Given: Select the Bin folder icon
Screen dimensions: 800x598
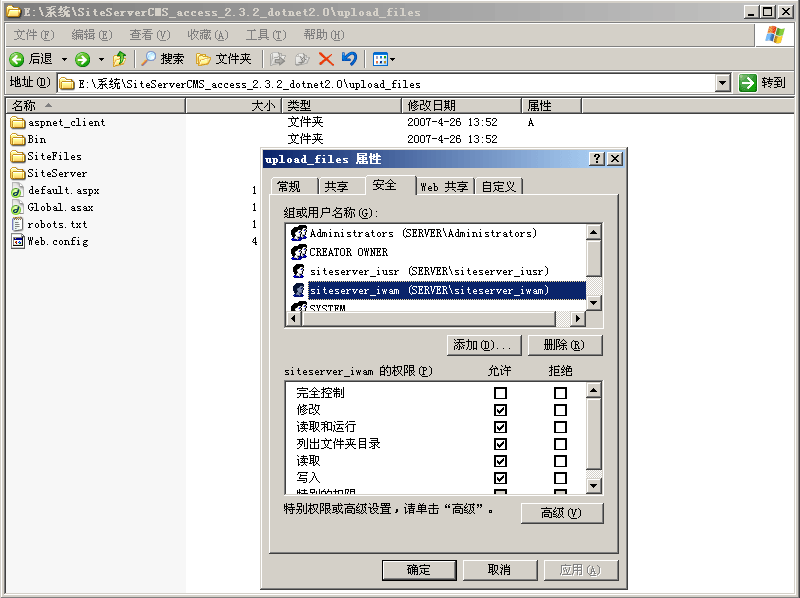Looking at the screenshot, I should point(18,139).
